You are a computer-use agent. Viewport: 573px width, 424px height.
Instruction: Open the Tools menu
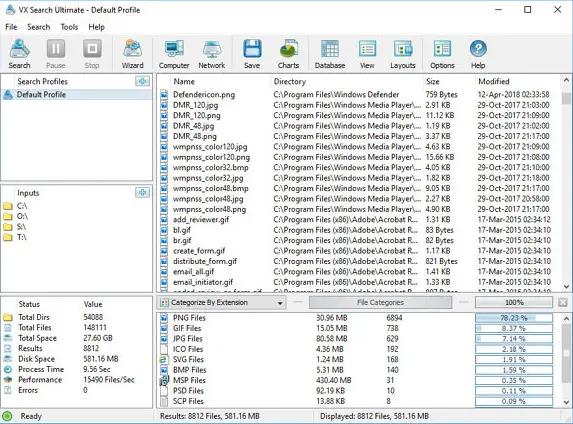click(69, 27)
